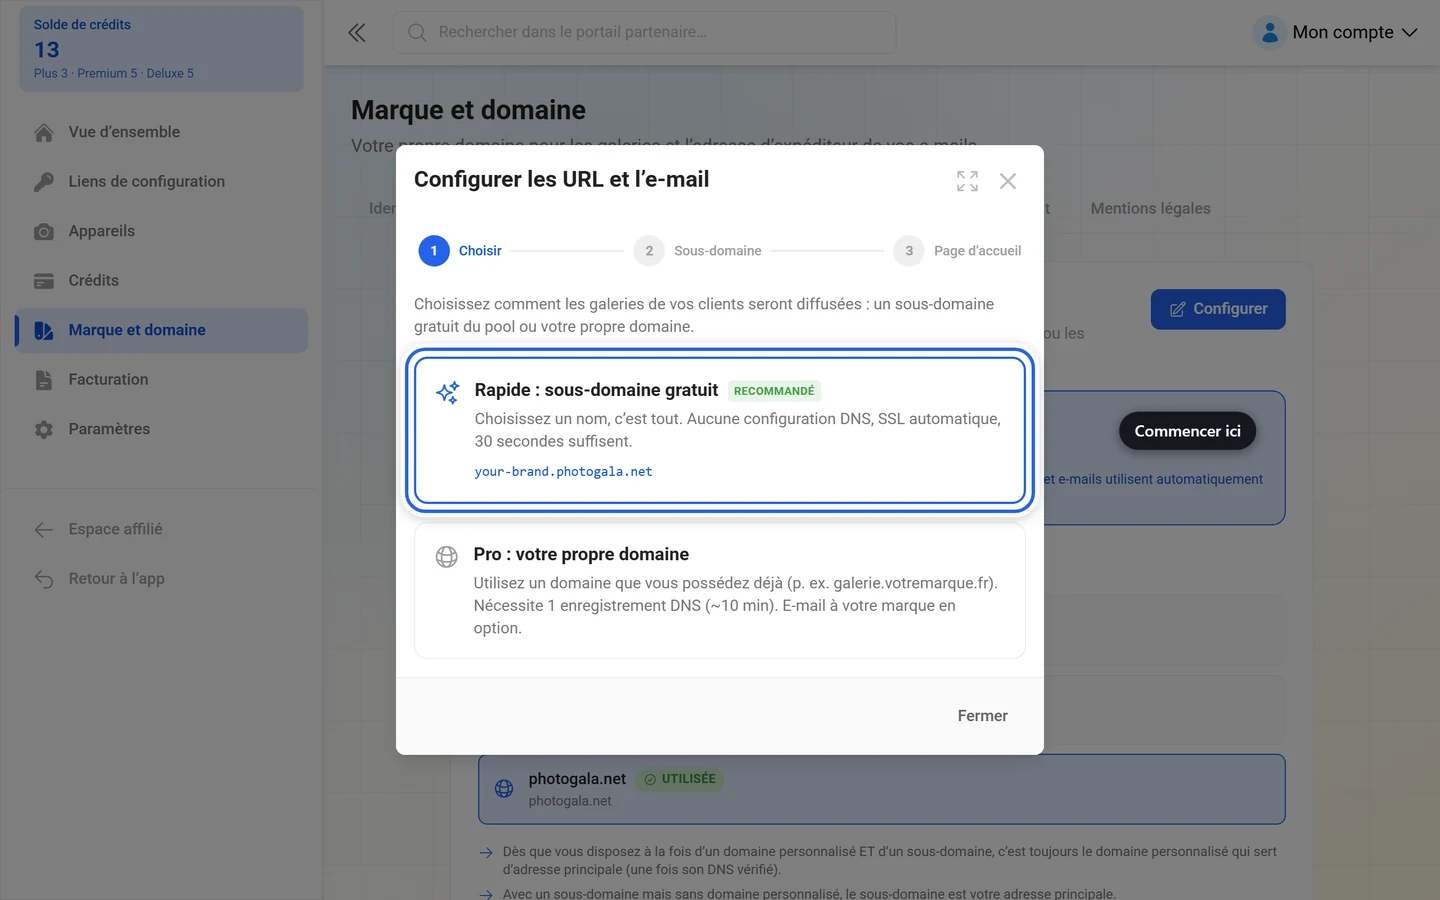Select Pro : votre propre domaine option
The image size is (1440, 900).
720,590
